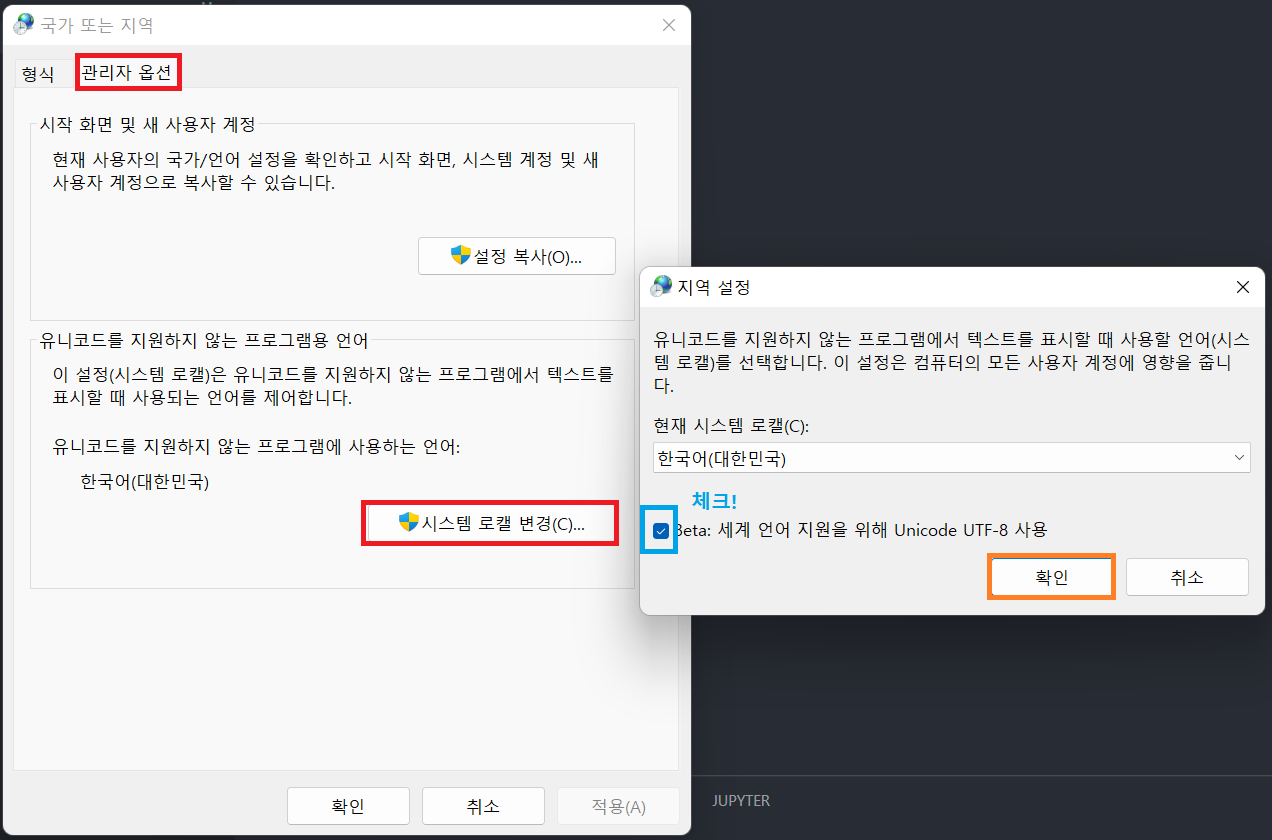Select the 관리자 옵션 tab
1272x840 pixels.
127,73
